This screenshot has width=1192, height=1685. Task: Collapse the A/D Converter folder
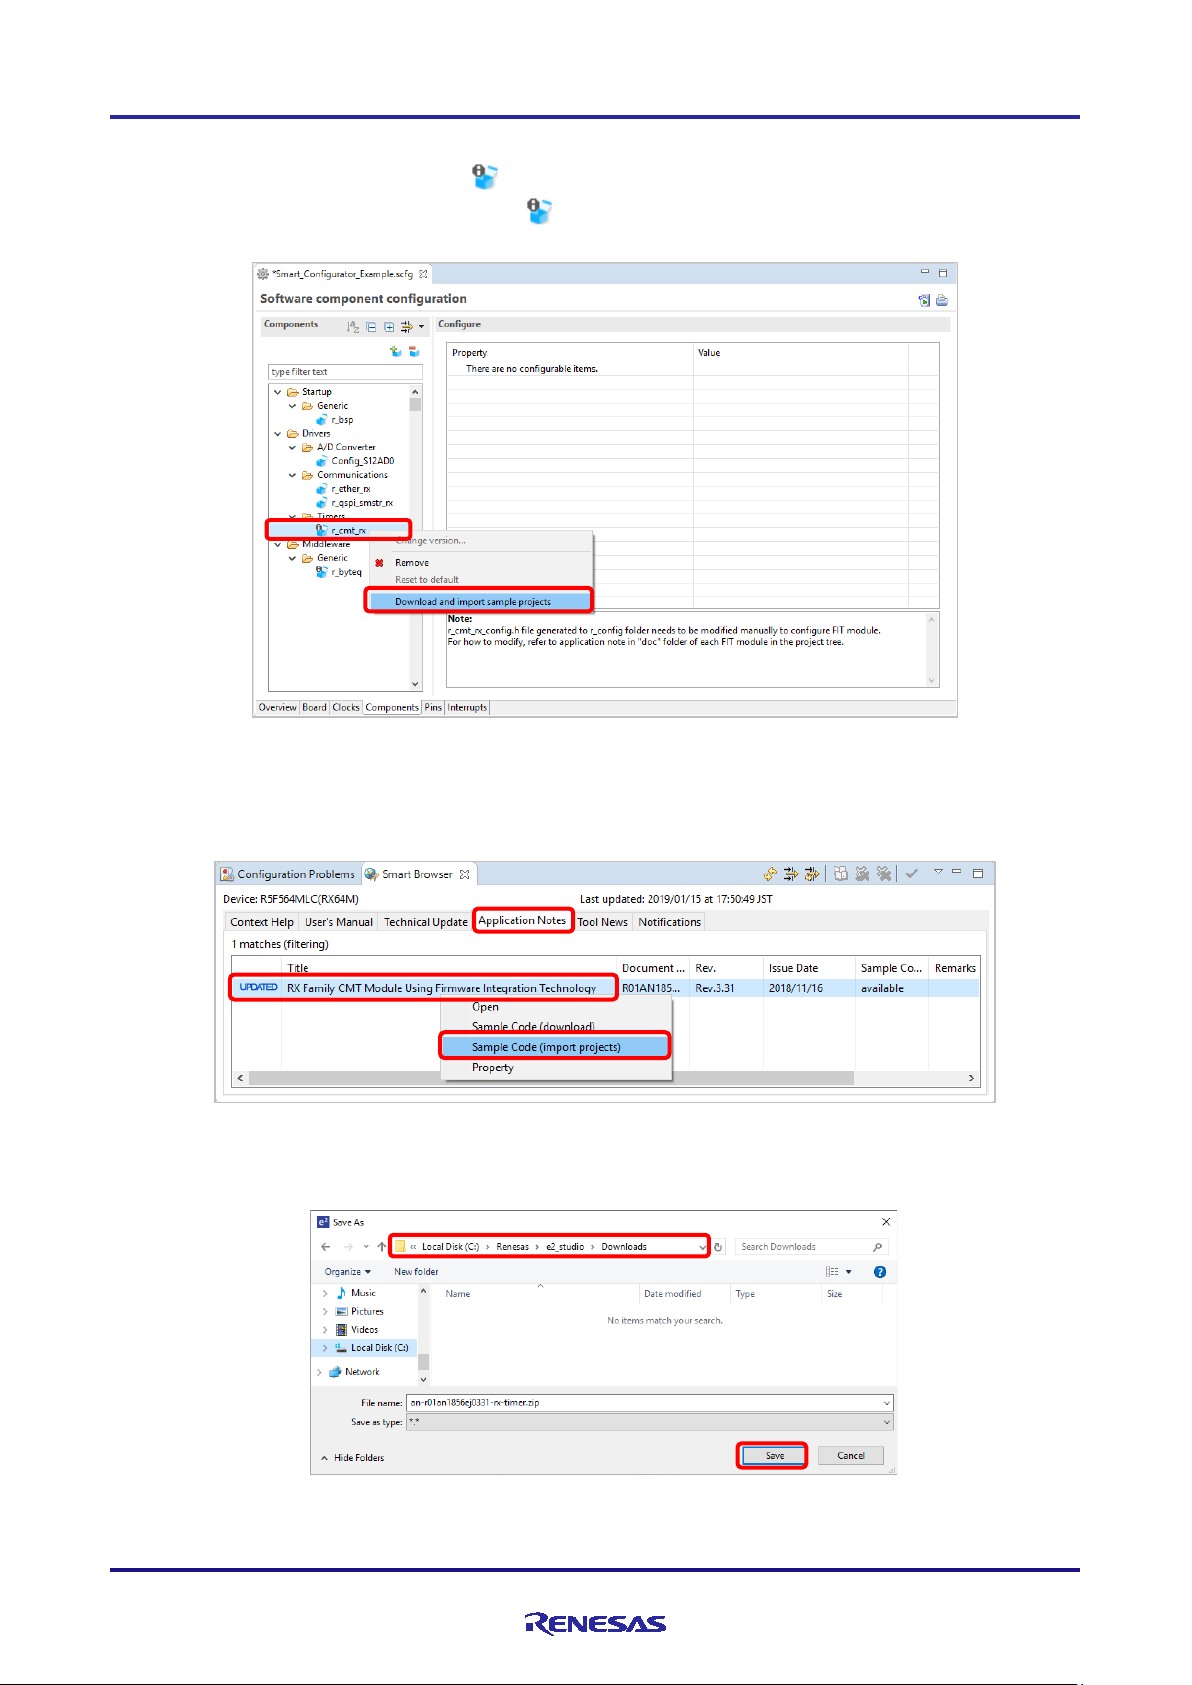(x=292, y=448)
